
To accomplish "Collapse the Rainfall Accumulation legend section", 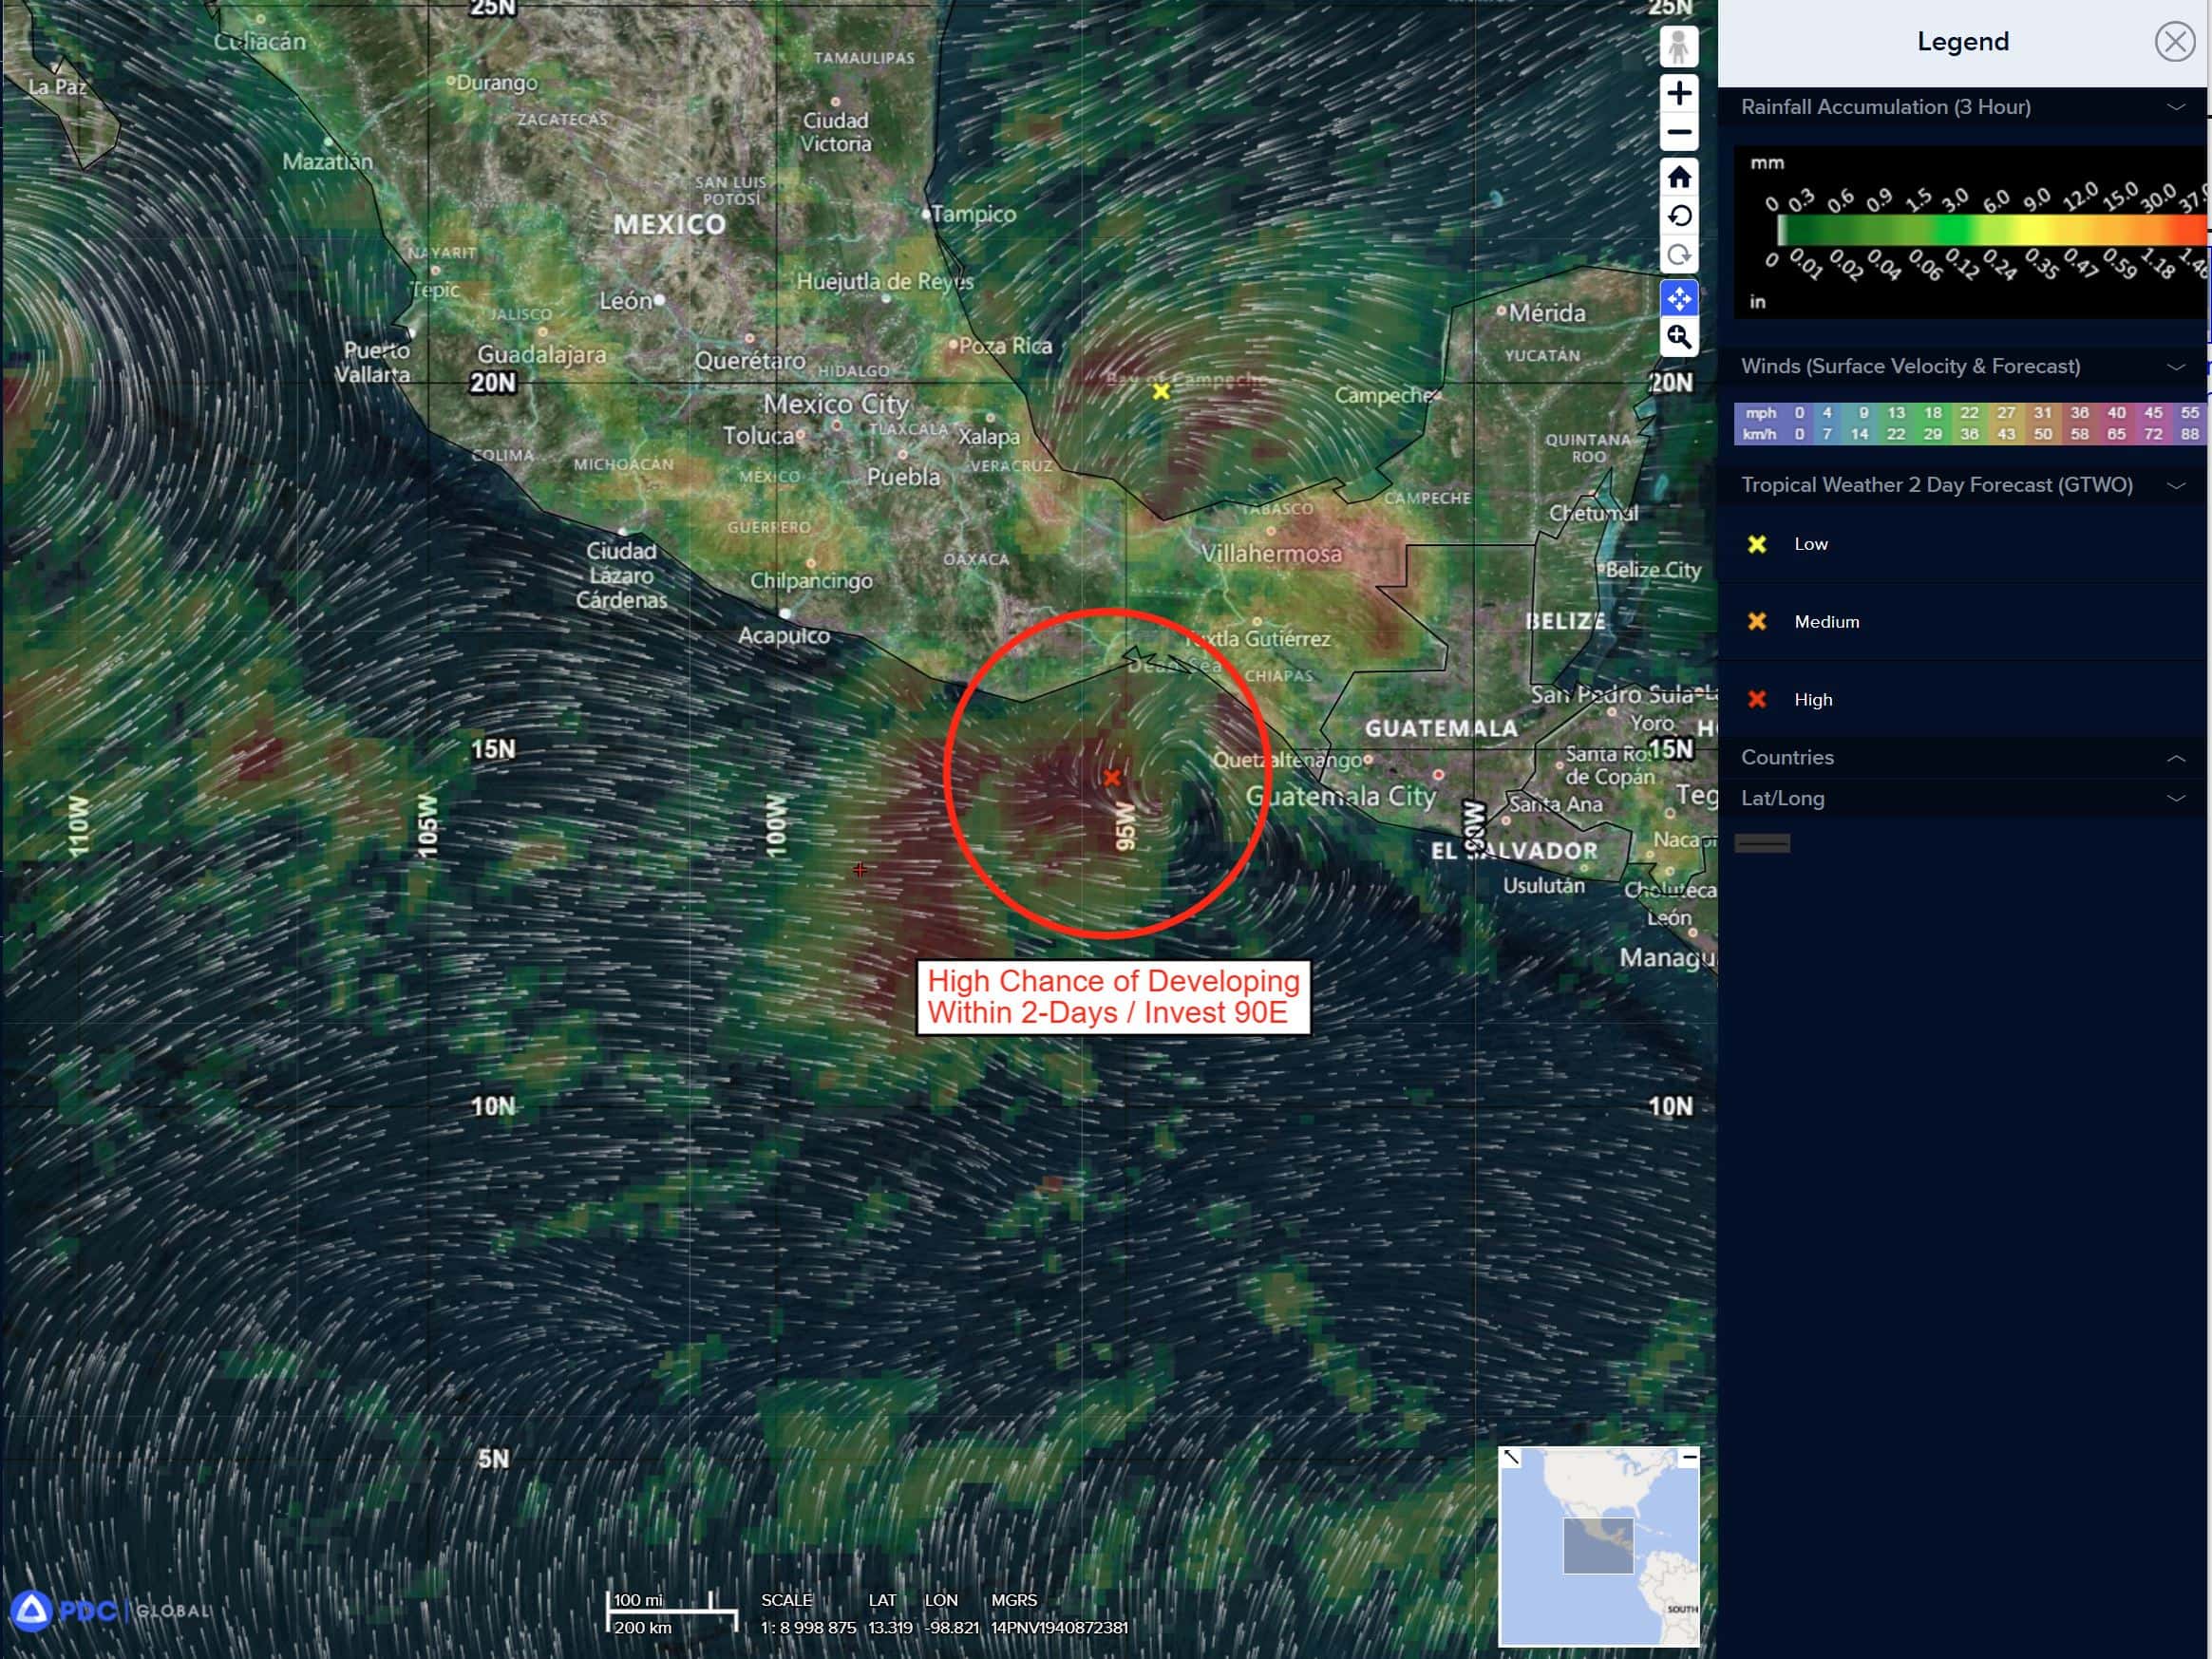I will tap(2175, 107).
